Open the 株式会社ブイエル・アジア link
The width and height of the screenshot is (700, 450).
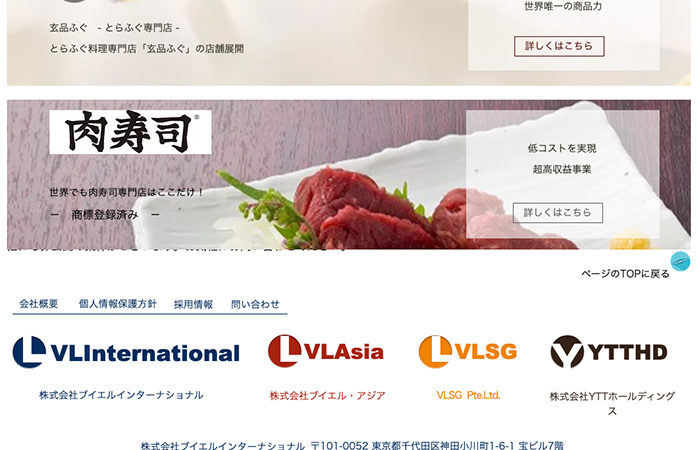327,396
